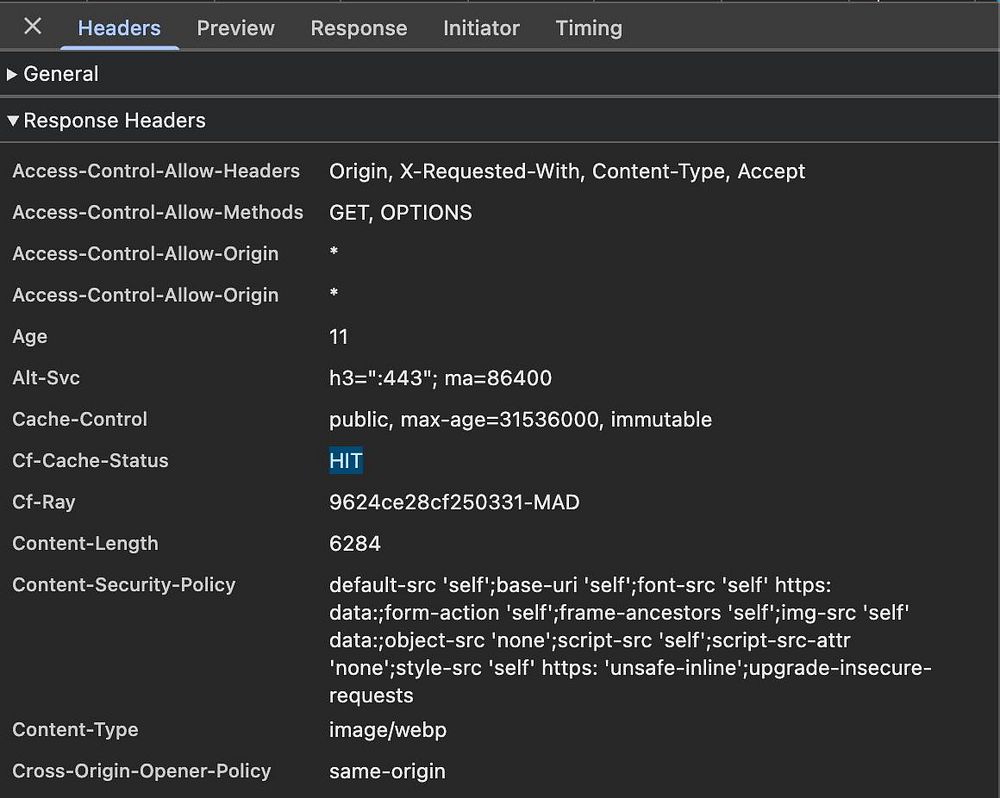Close the request details panel

[x=33, y=27]
